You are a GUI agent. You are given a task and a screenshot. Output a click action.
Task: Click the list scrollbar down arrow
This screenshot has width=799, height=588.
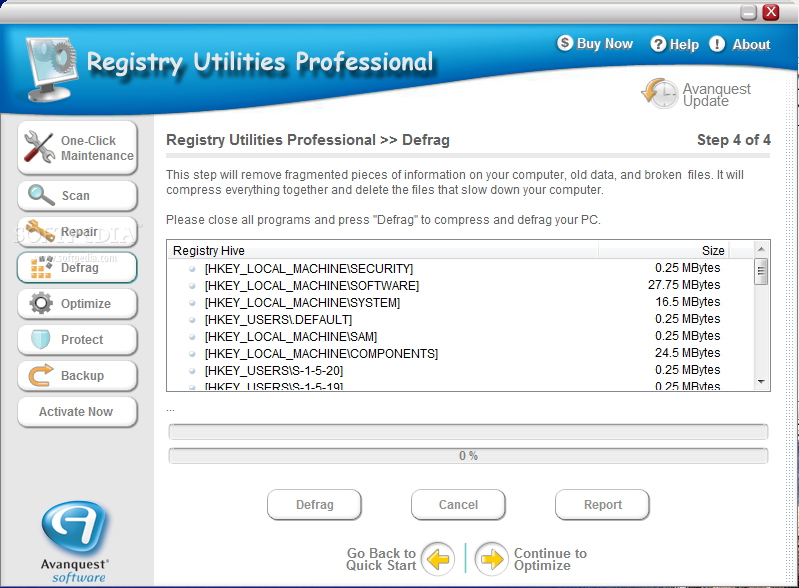[x=761, y=382]
